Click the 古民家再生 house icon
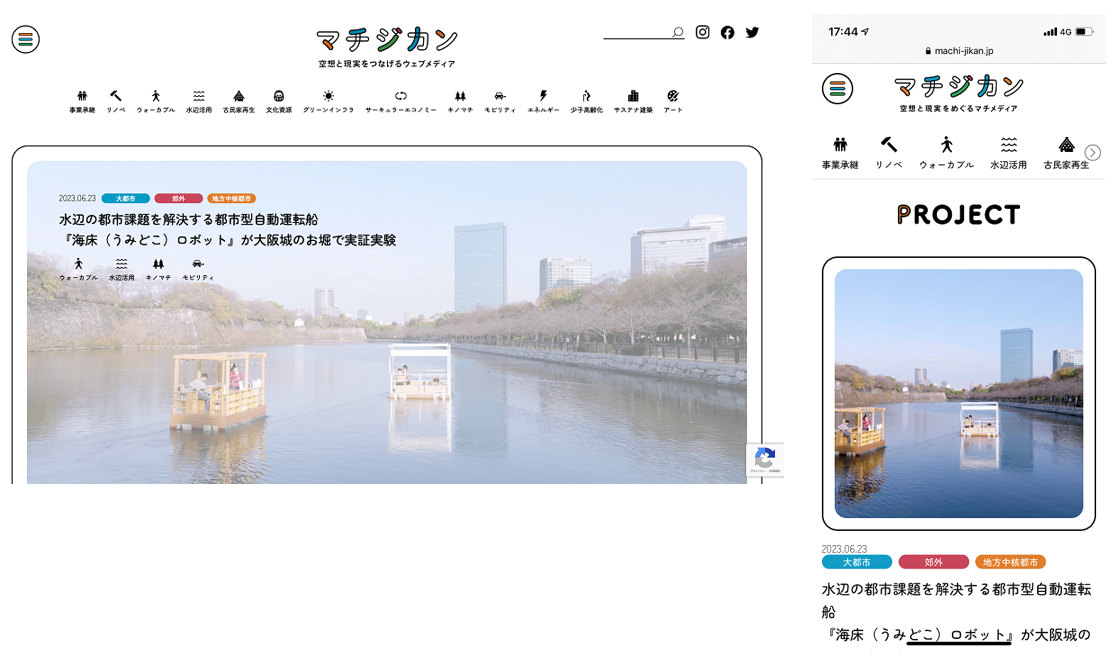This screenshot has width=1119, height=659. click(x=239, y=95)
